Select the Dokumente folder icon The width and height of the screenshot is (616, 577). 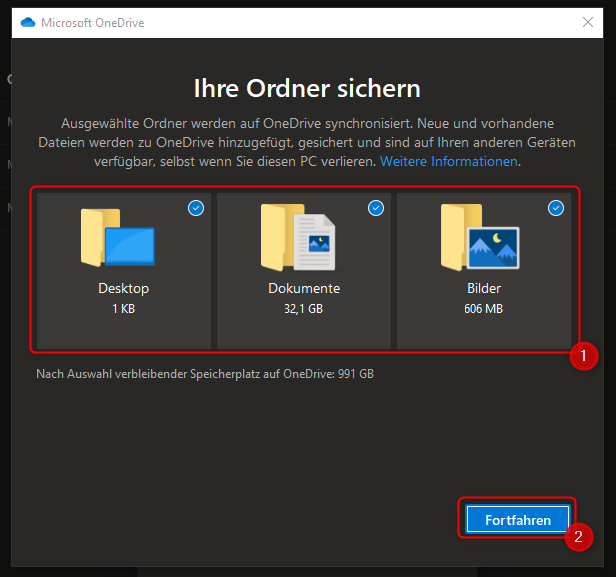(x=298, y=238)
